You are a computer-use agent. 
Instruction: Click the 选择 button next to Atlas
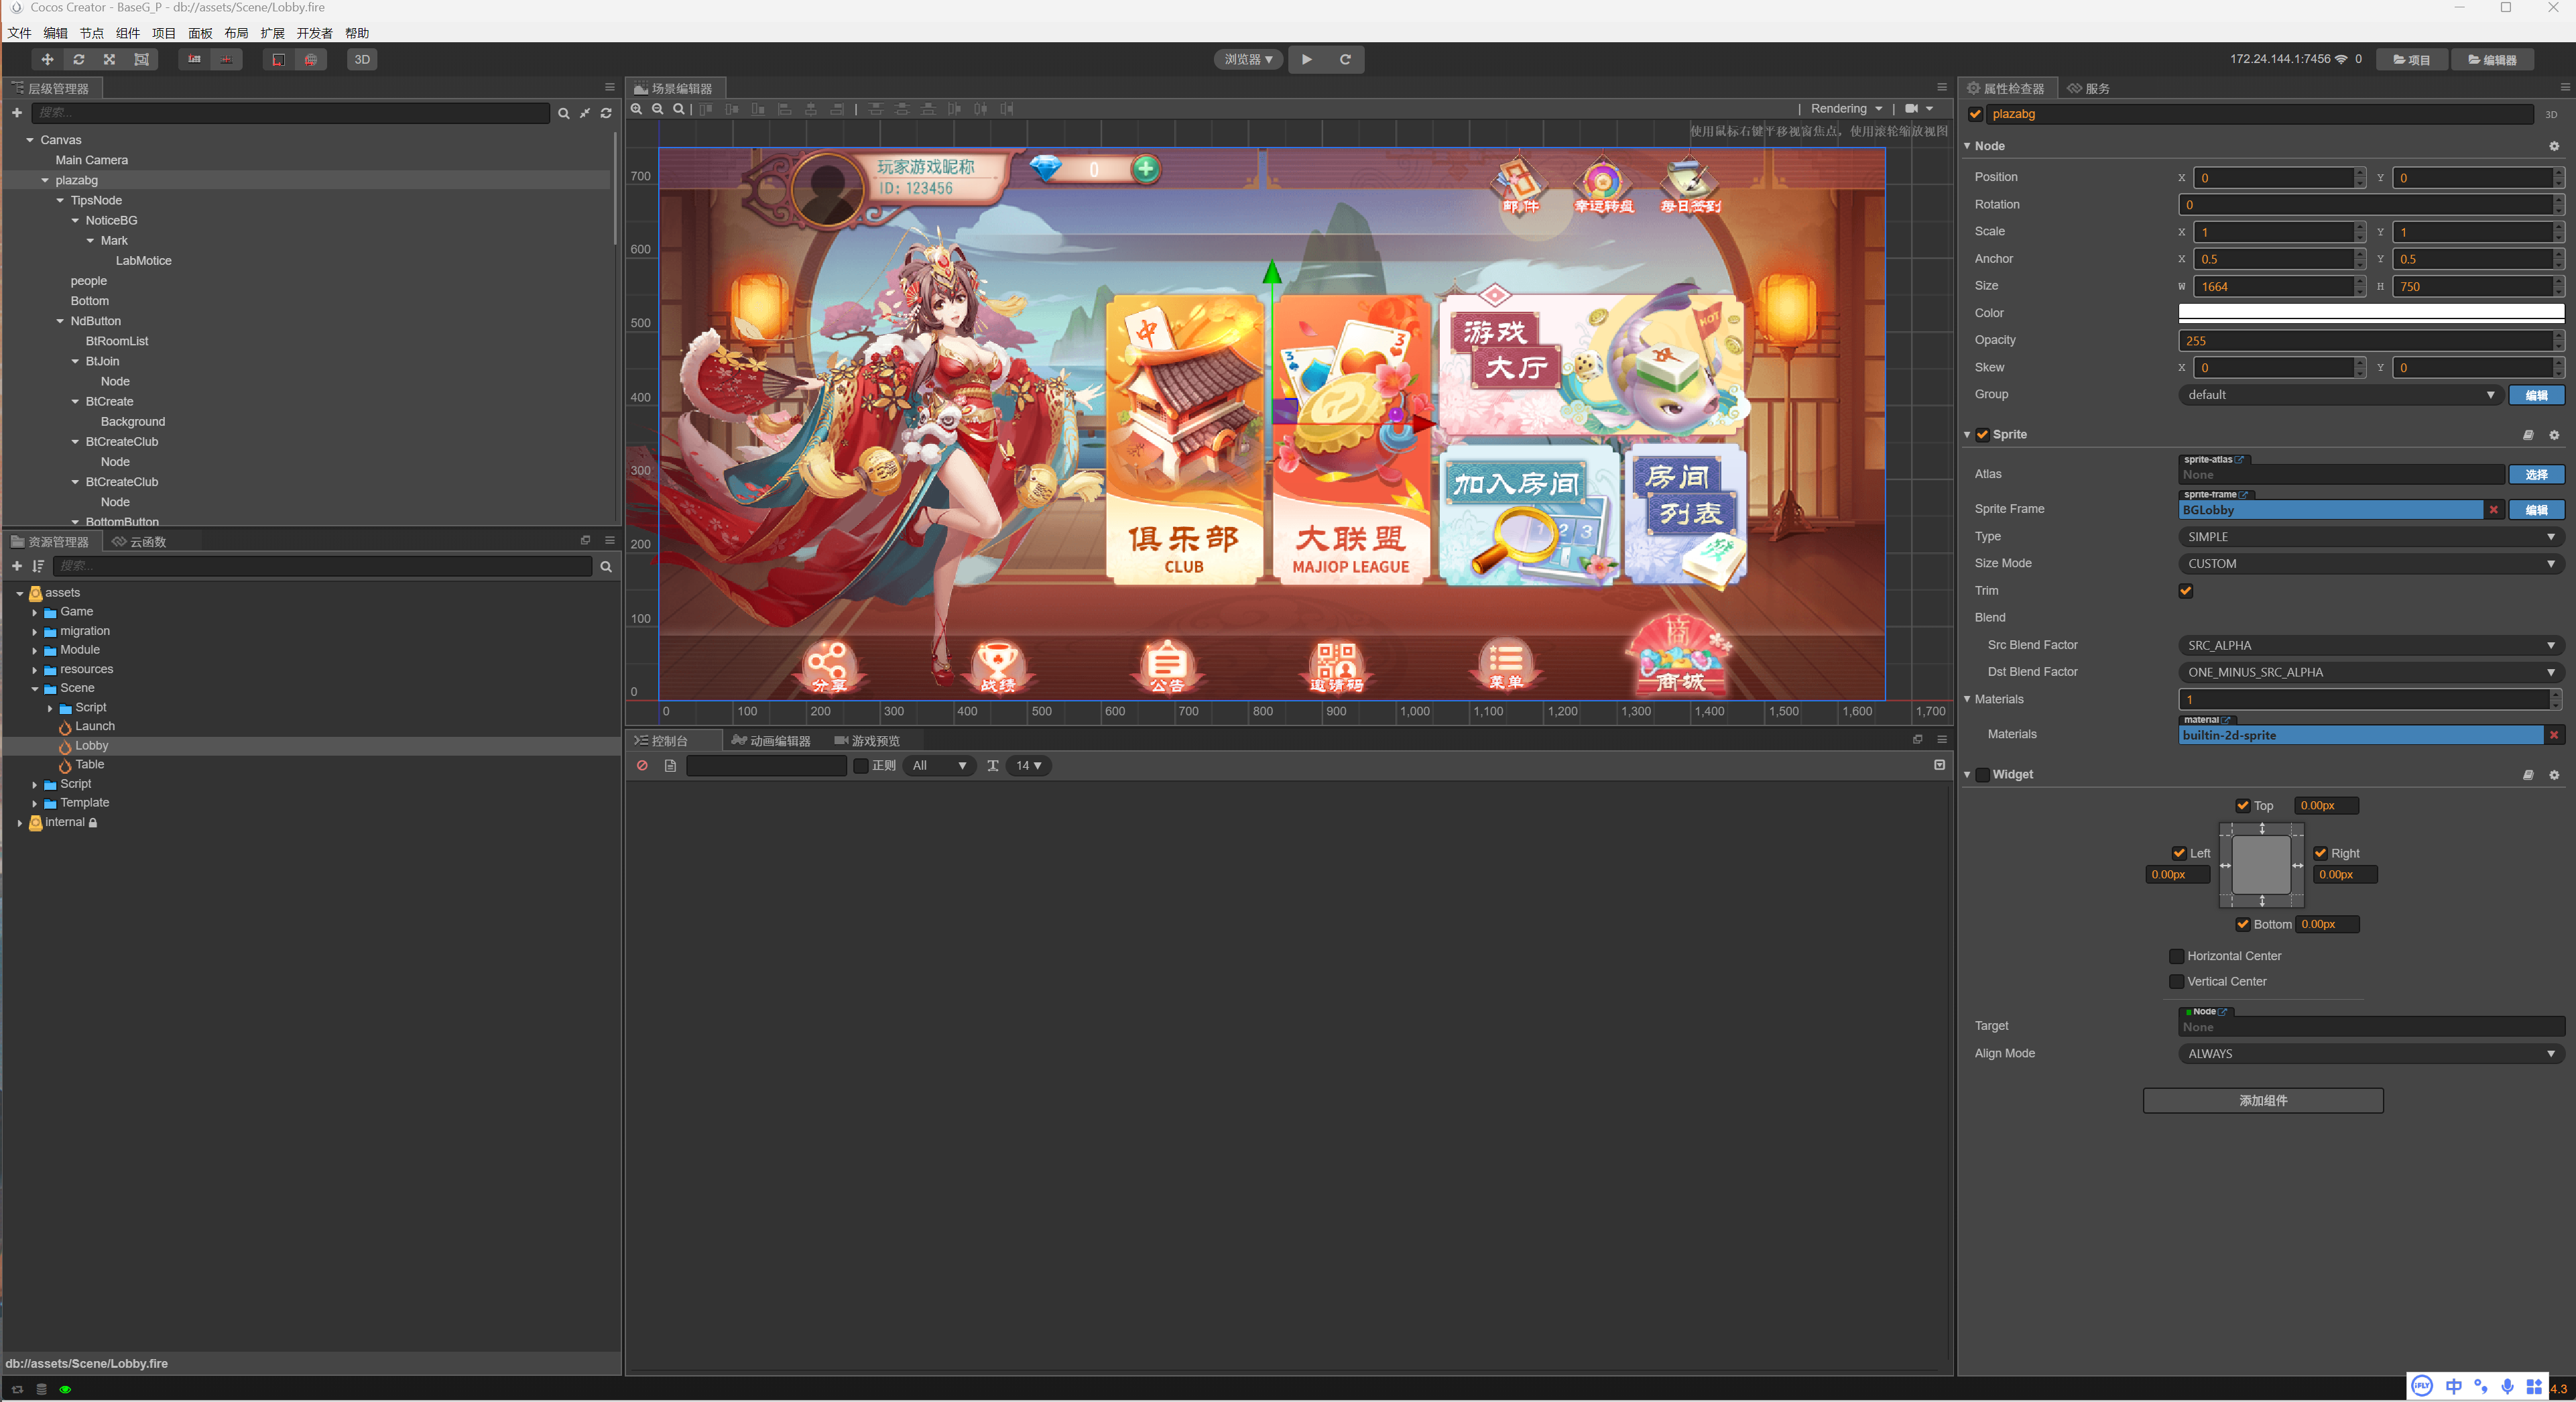pyautogui.click(x=2536, y=475)
